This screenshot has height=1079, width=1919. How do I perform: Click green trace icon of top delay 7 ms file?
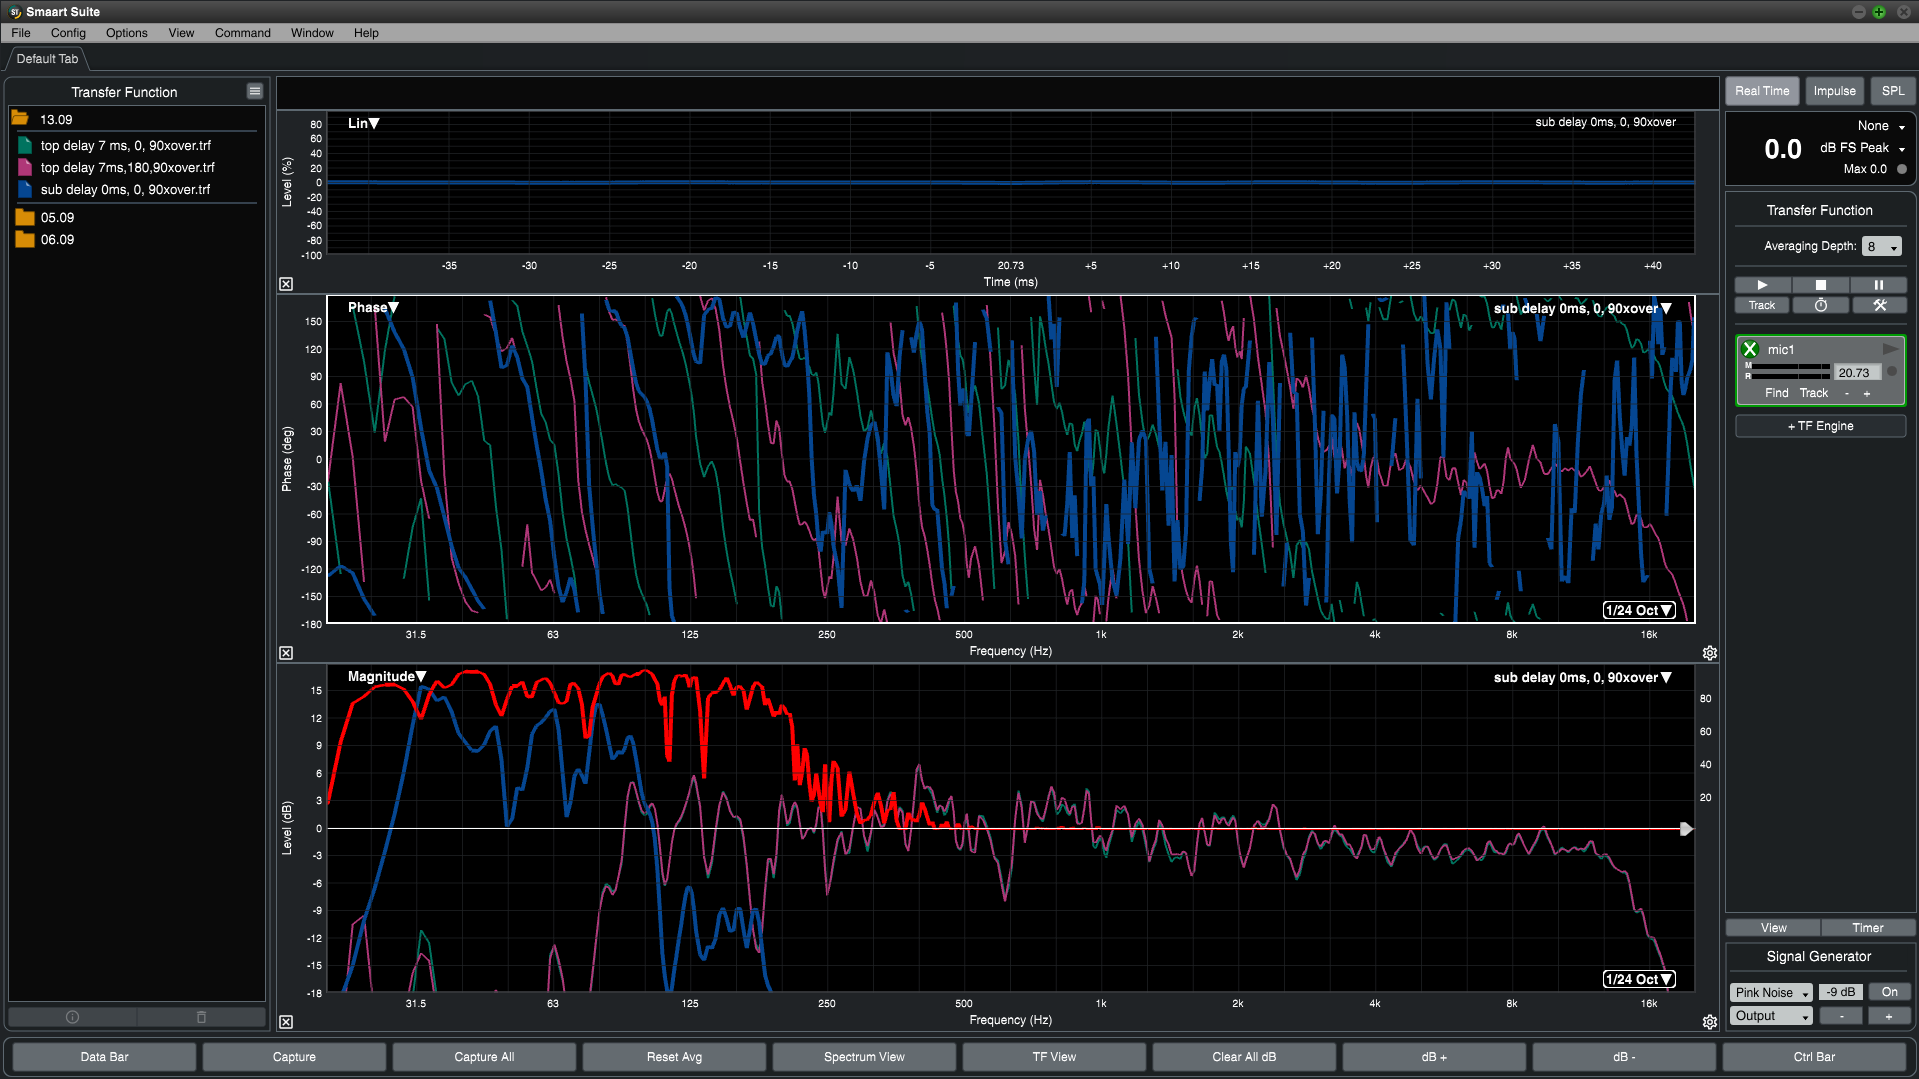pos(25,145)
